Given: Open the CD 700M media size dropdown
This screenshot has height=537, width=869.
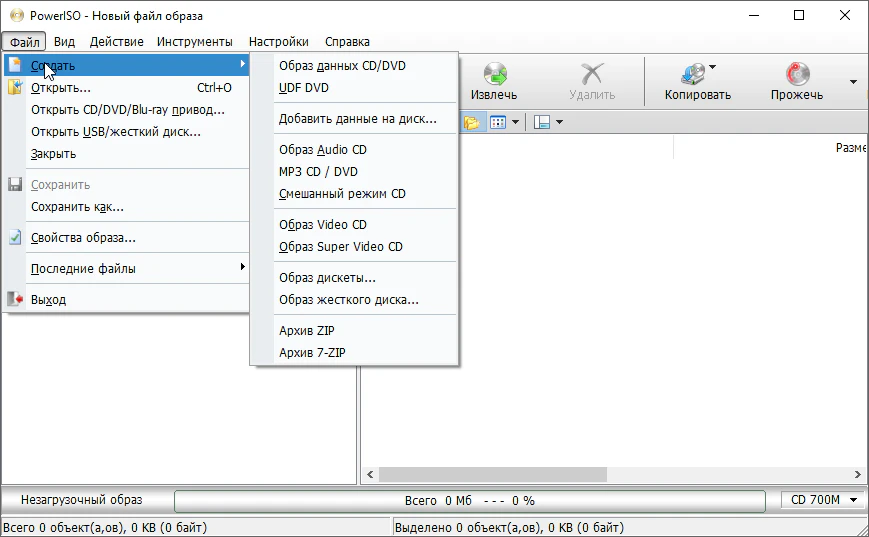Looking at the screenshot, I should coord(824,500).
